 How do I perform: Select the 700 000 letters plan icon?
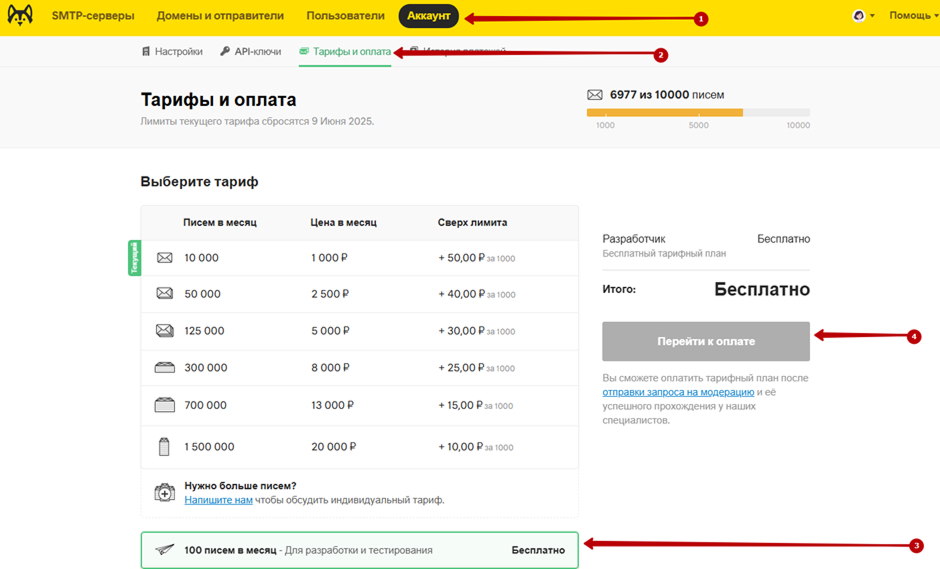coord(165,405)
